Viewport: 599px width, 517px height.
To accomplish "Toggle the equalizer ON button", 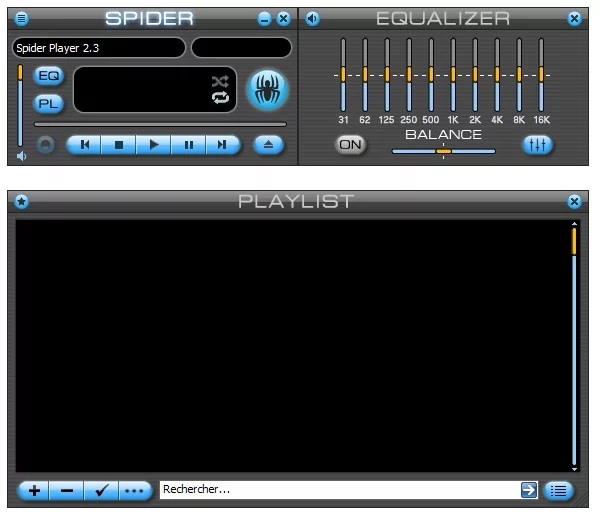I will (x=350, y=145).
